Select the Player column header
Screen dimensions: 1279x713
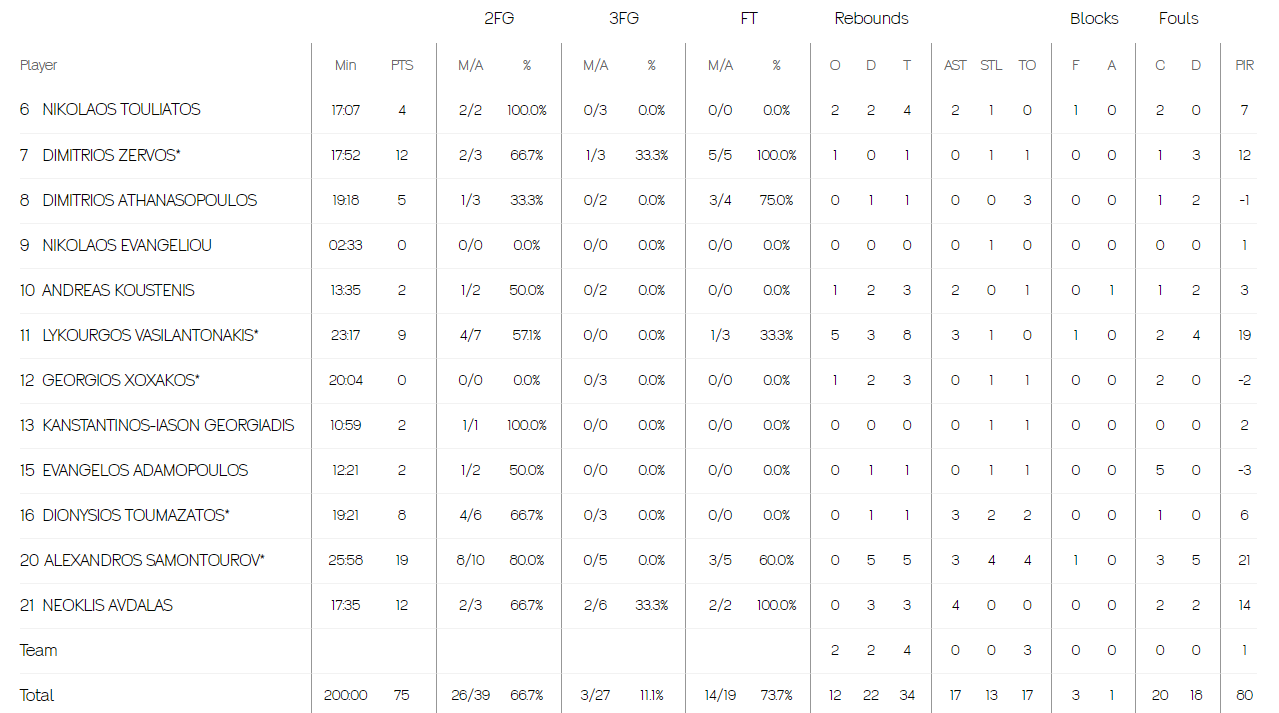pos(38,65)
